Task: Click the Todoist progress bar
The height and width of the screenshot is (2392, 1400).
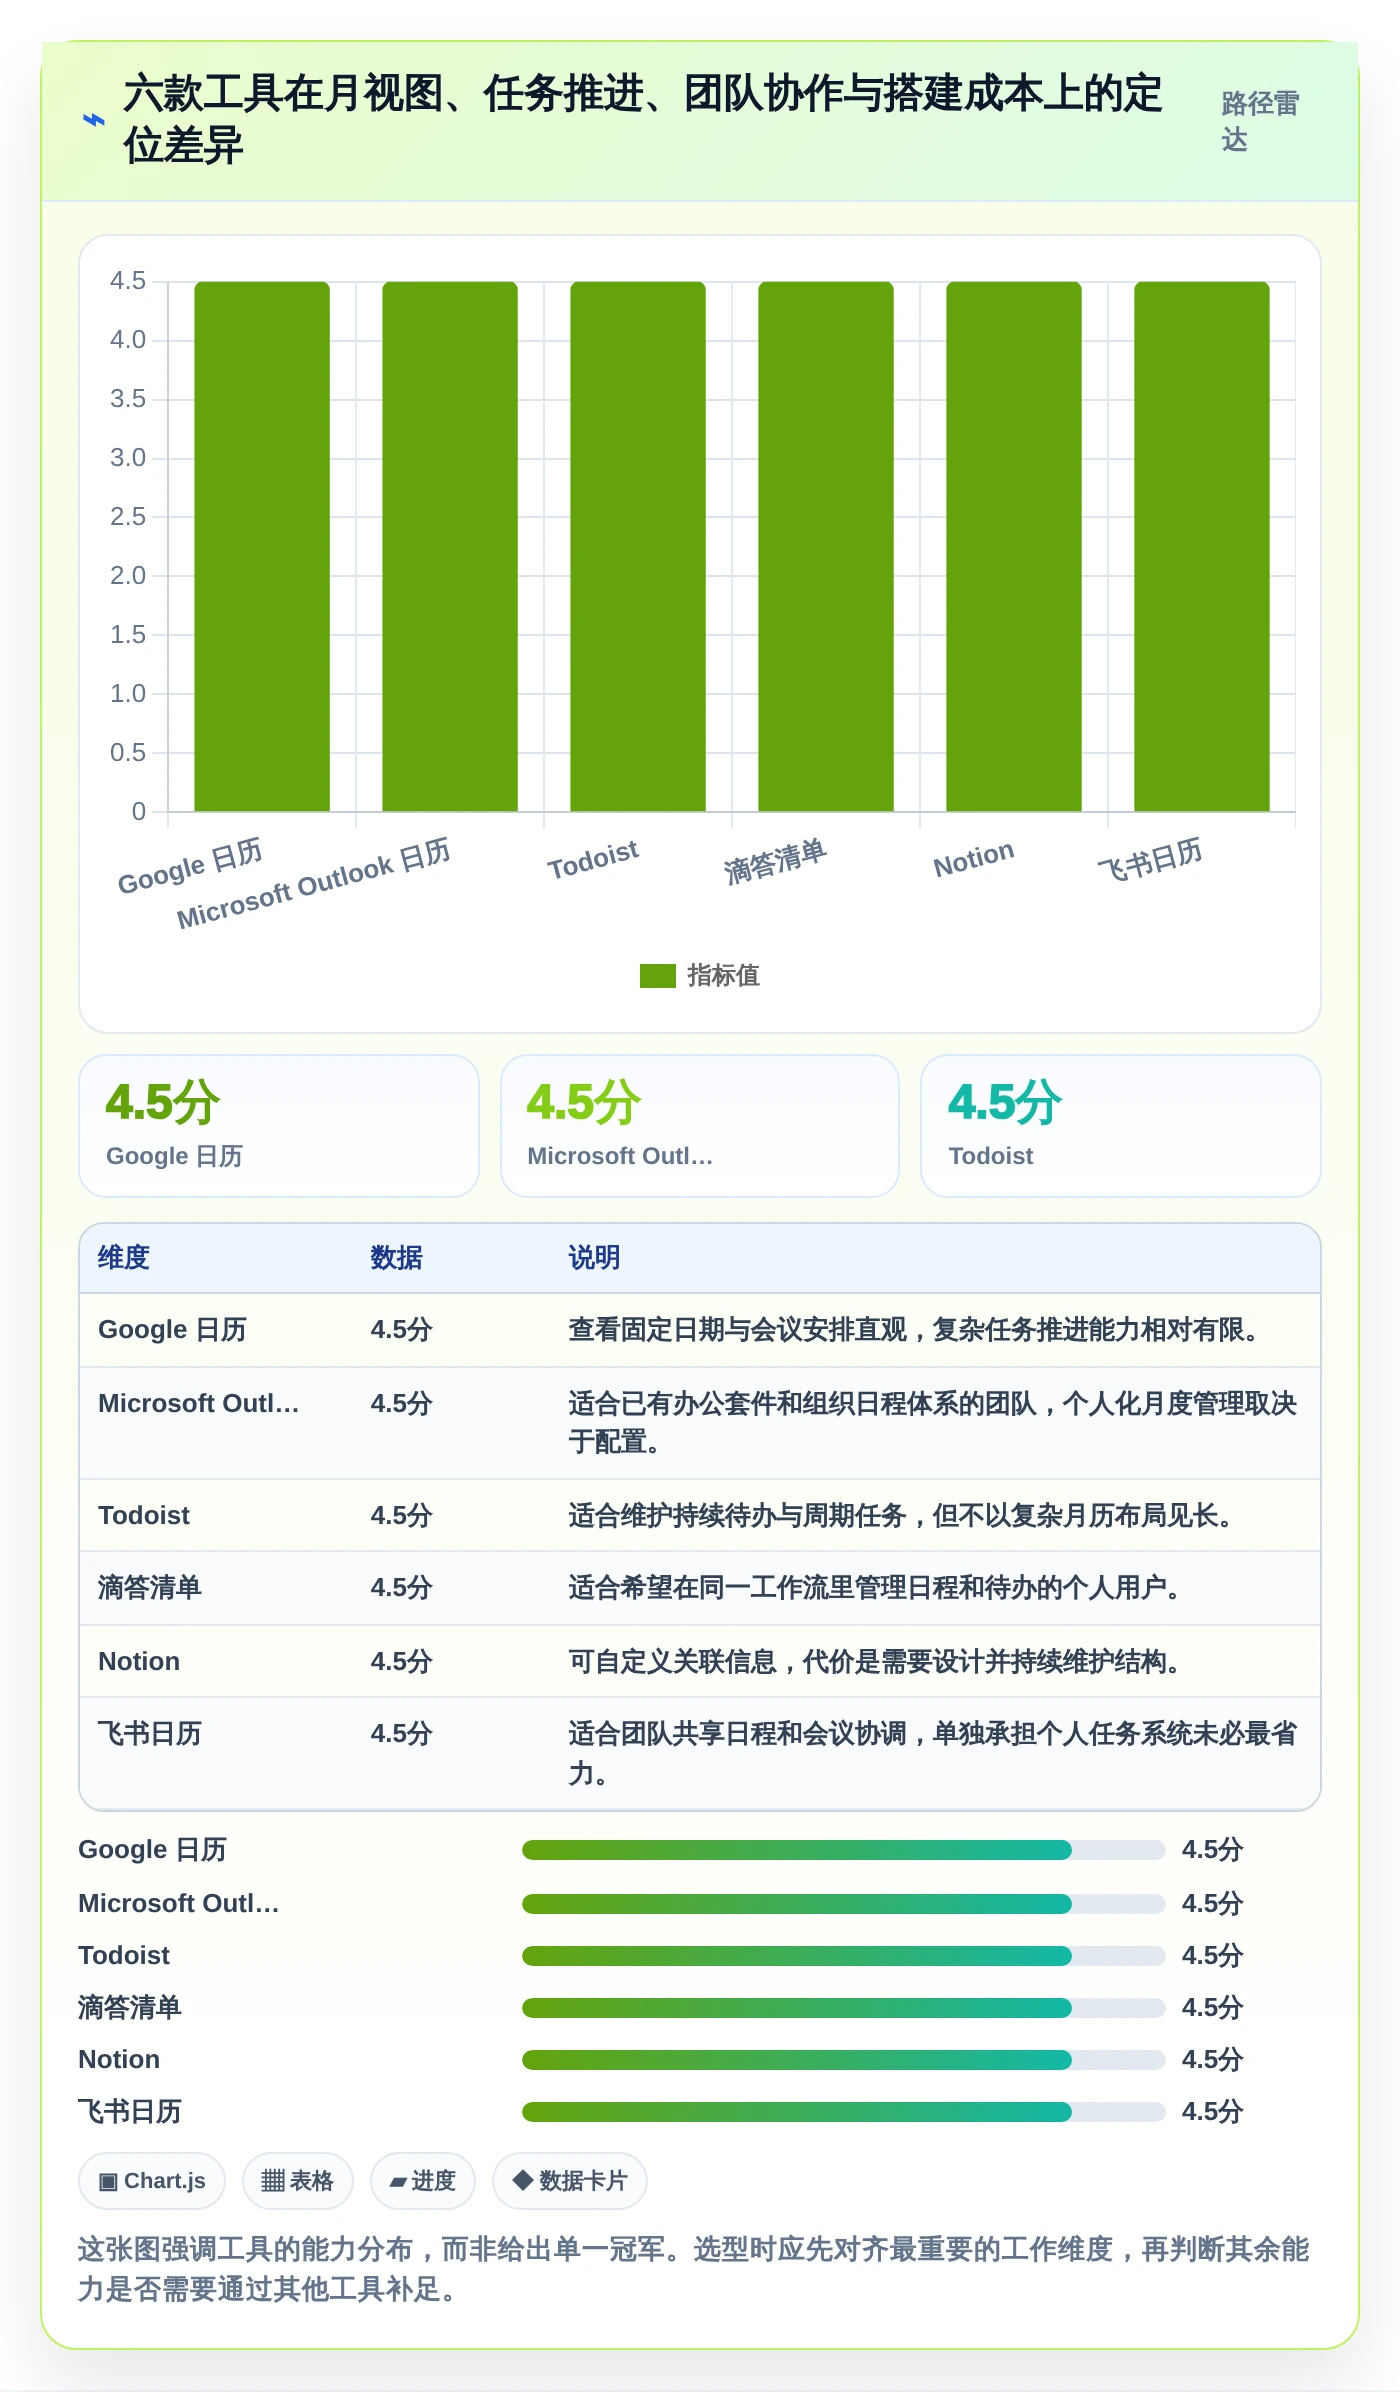Action: pyautogui.click(x=843, y=1955)
